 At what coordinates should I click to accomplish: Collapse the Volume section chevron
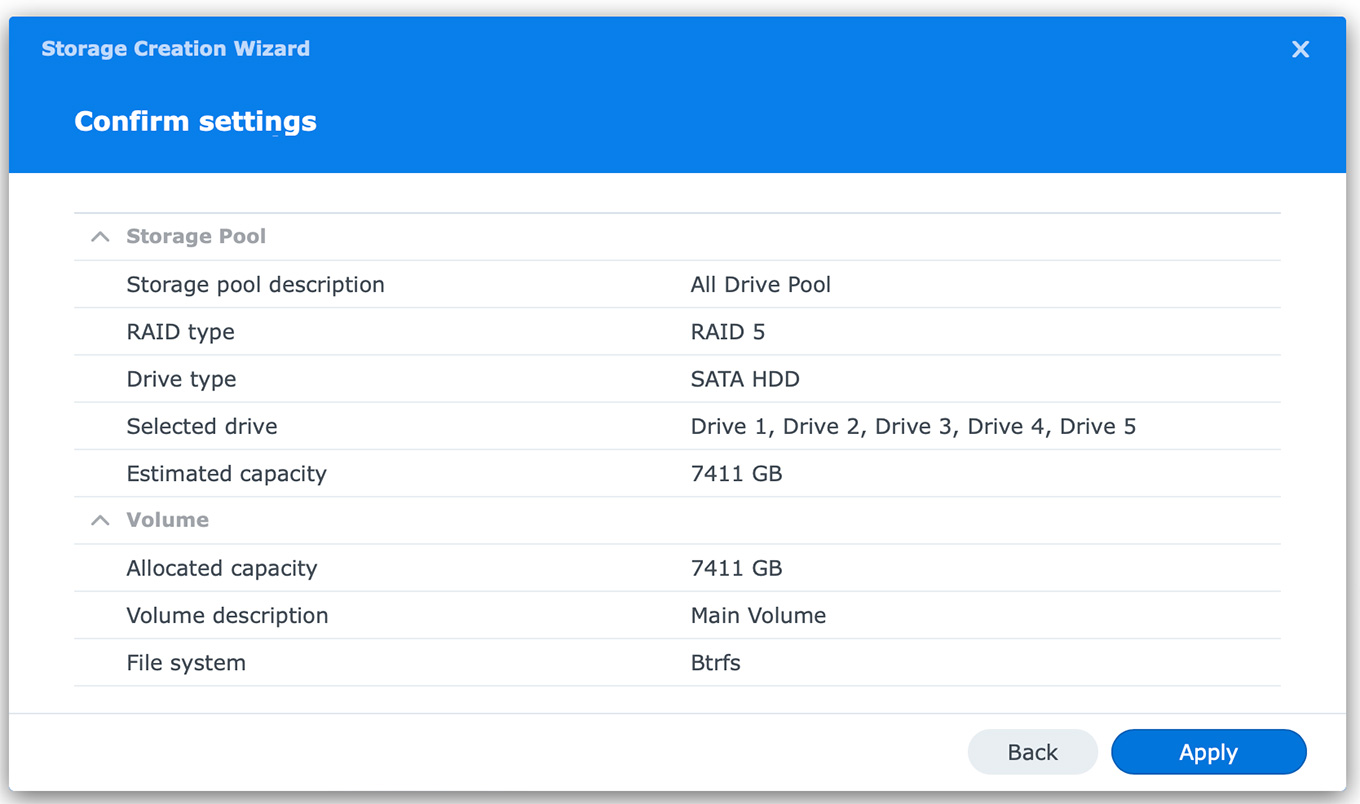click(x=100, y=520)
